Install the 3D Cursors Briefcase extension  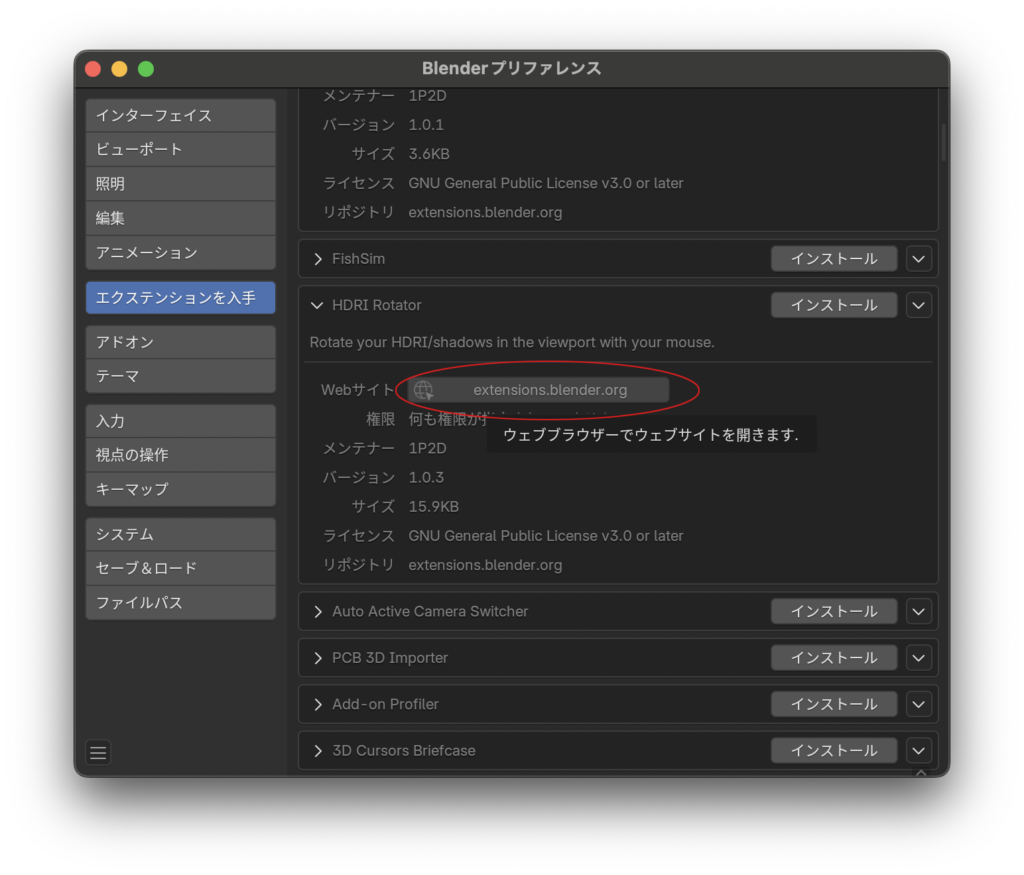pos(834,751)
